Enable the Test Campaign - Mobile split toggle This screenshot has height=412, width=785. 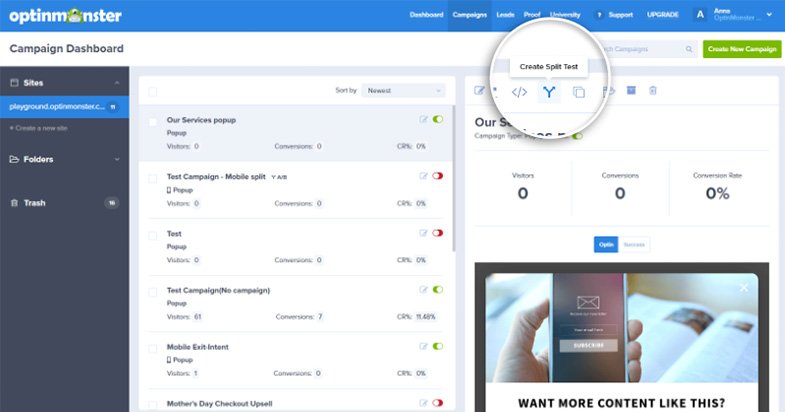point(438,176)
